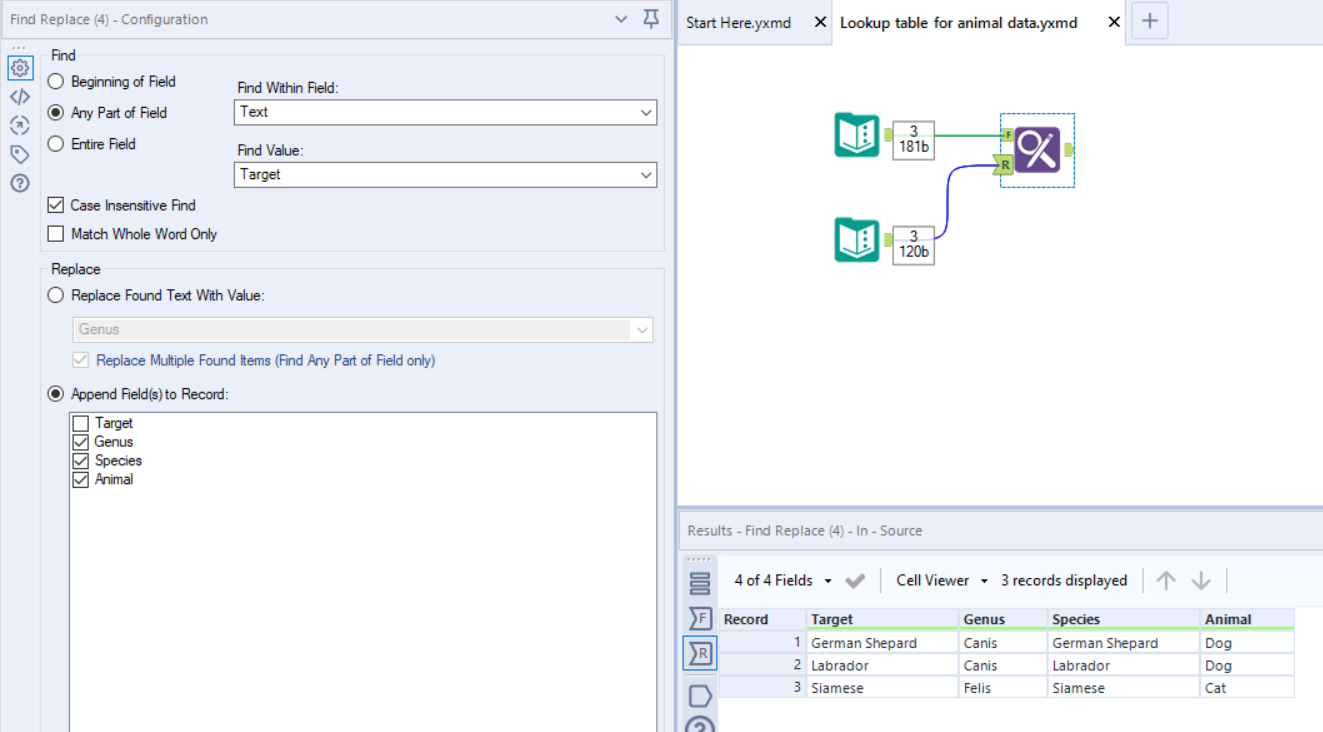
Task: Check the Target field in Append list
Action: [x=80, y=422]
